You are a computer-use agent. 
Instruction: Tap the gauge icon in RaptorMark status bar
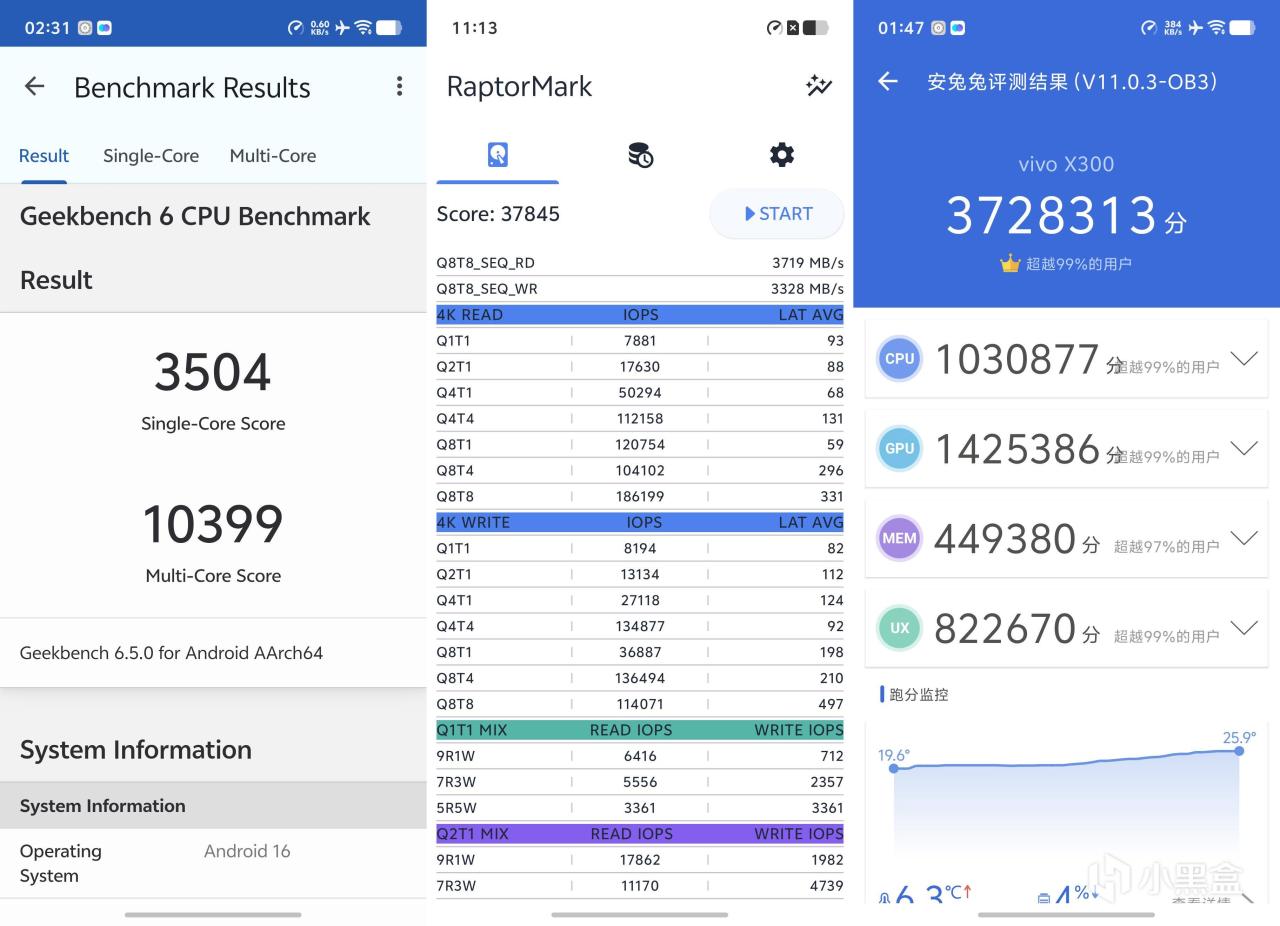coord(774,28)
